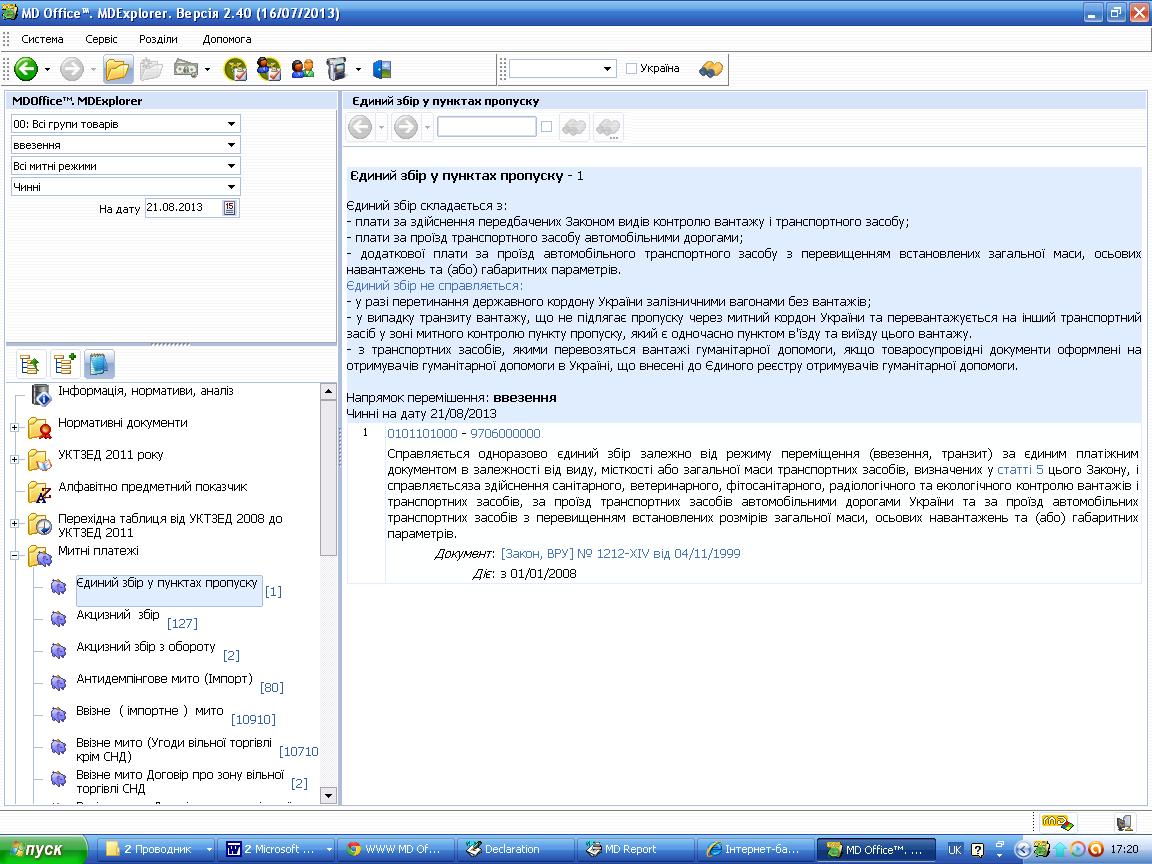The height and width of the screenshot is (864, 1152).
Task: Click the Windows 'пуск' Start button
Action: coord(43,849)
